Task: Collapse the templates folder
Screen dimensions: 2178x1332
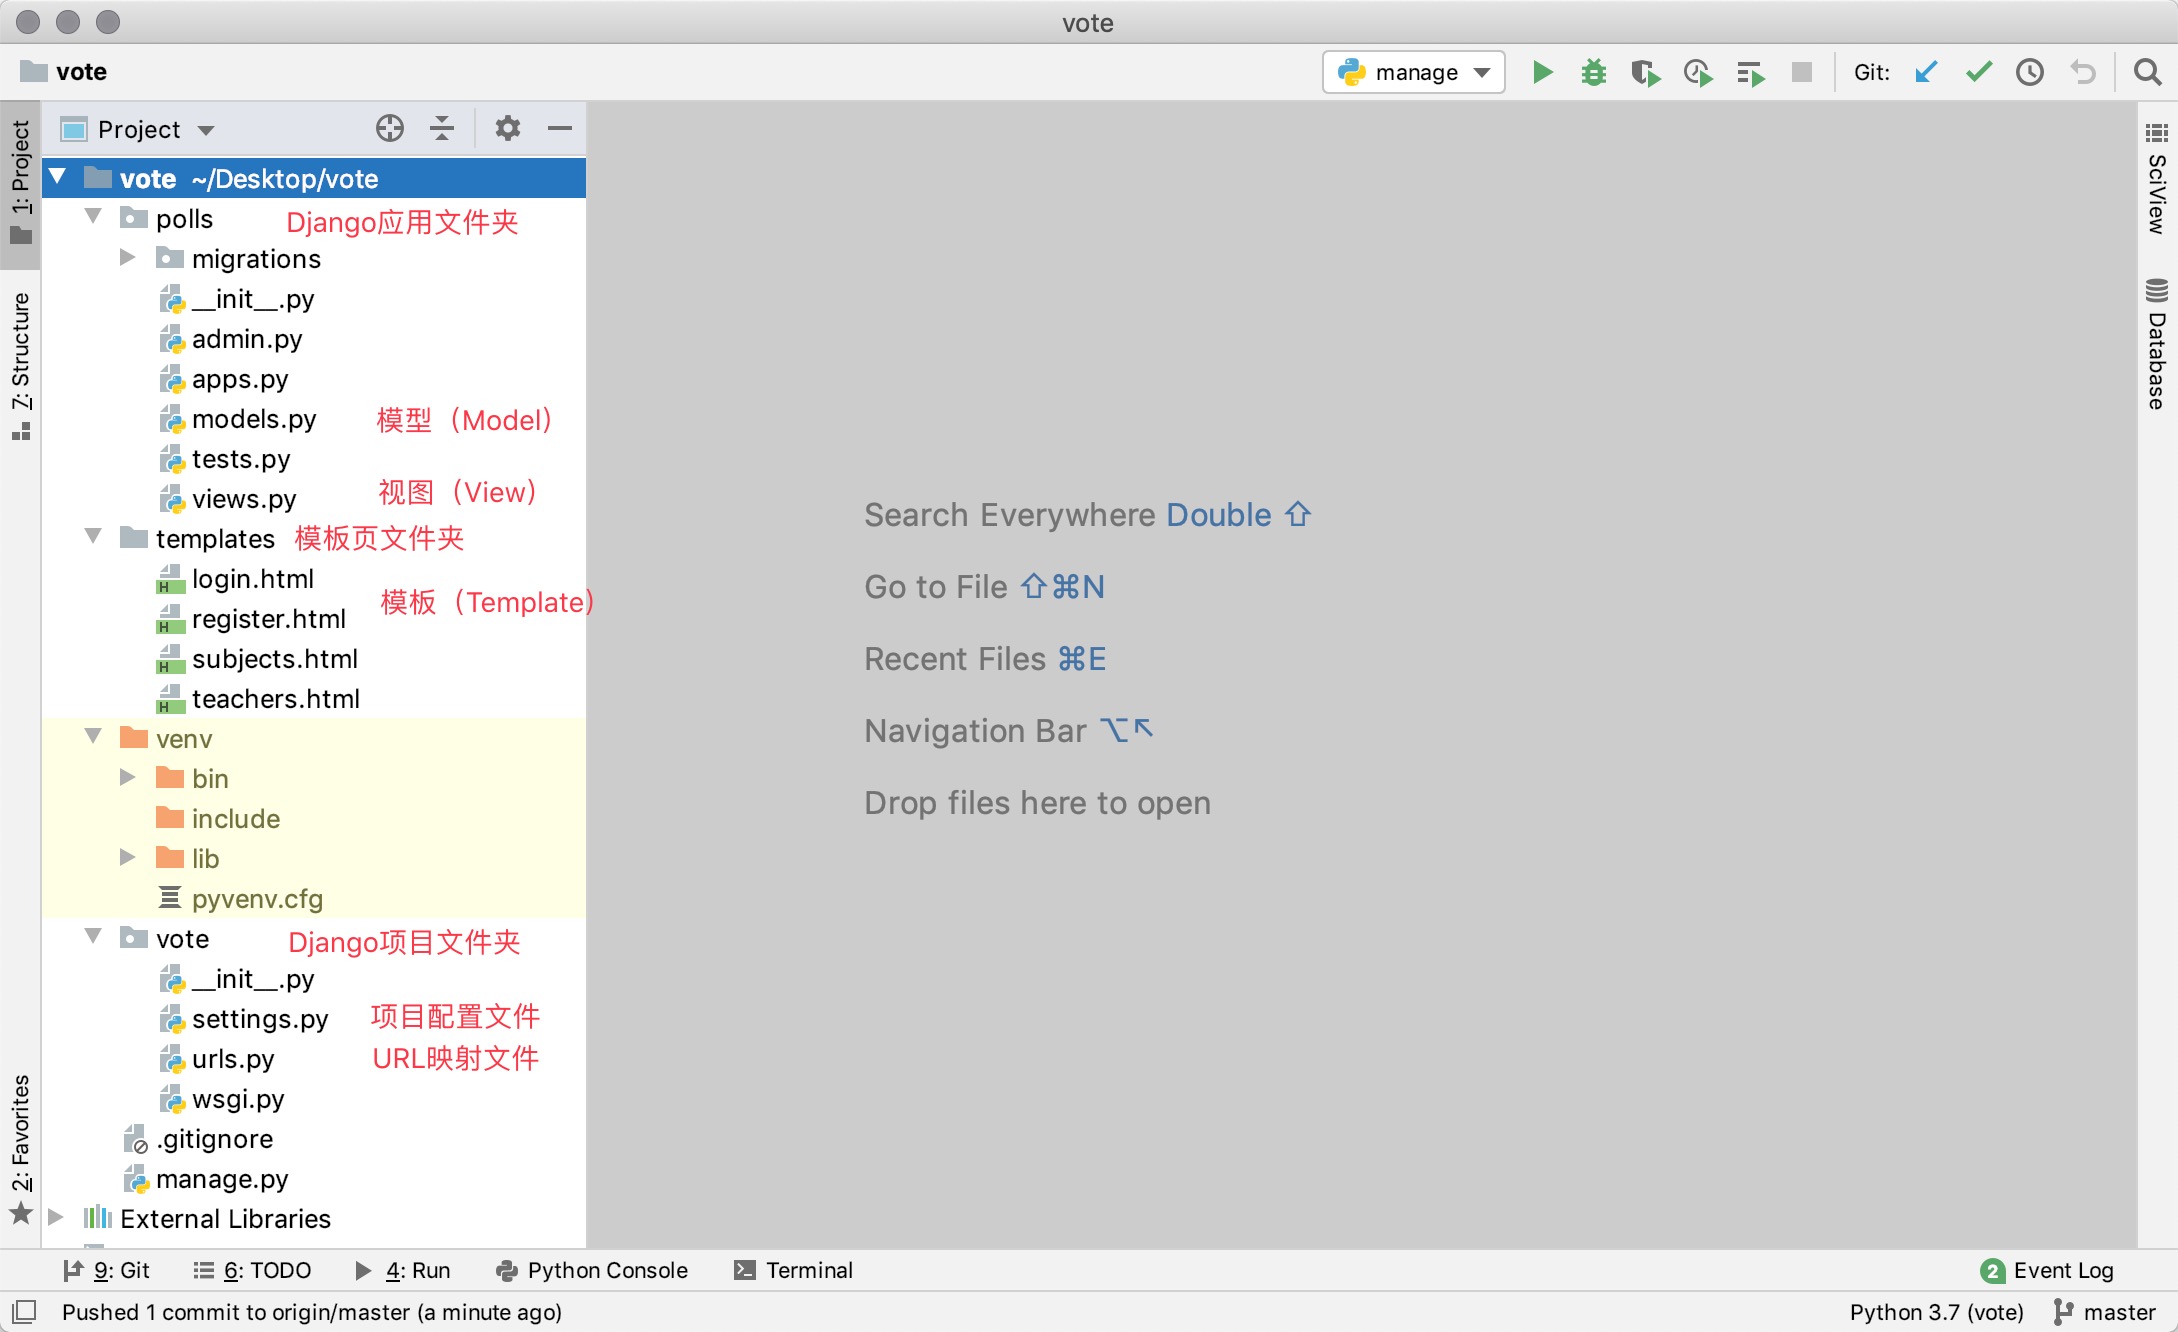Action: [x=93, y=537]
